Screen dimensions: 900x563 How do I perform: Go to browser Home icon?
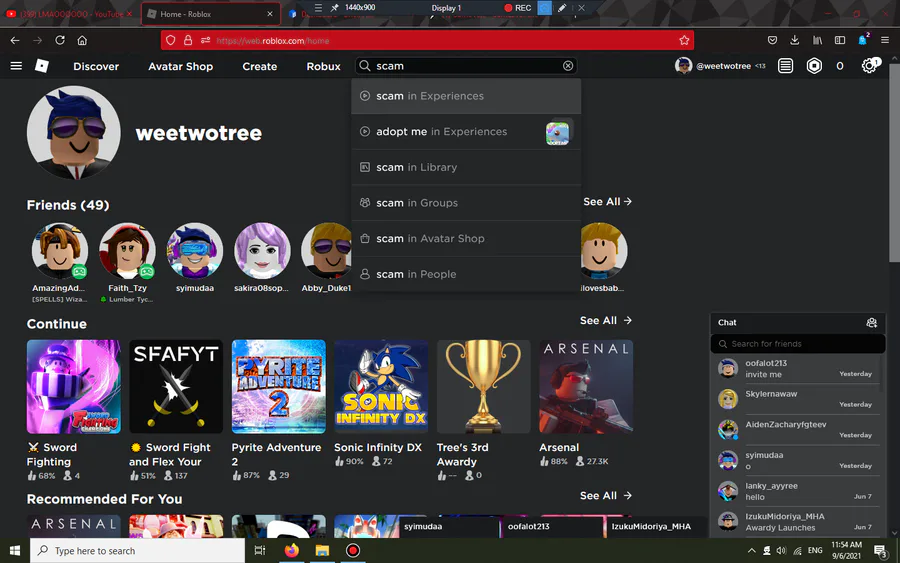(x=82, y=40)
